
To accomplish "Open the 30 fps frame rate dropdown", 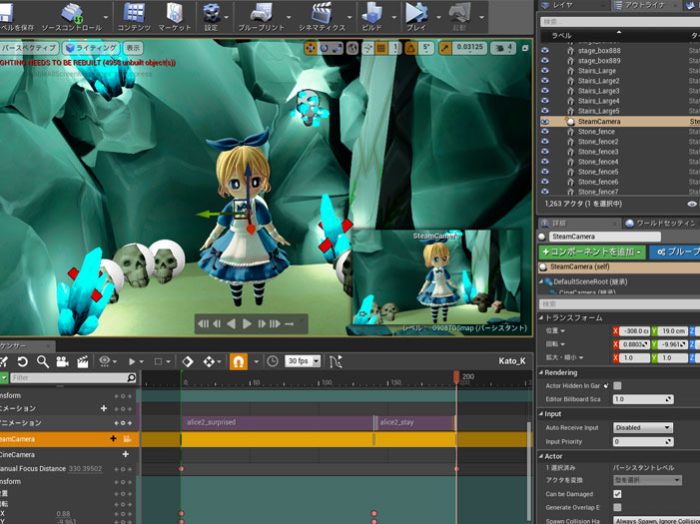I will pos(303,361).
